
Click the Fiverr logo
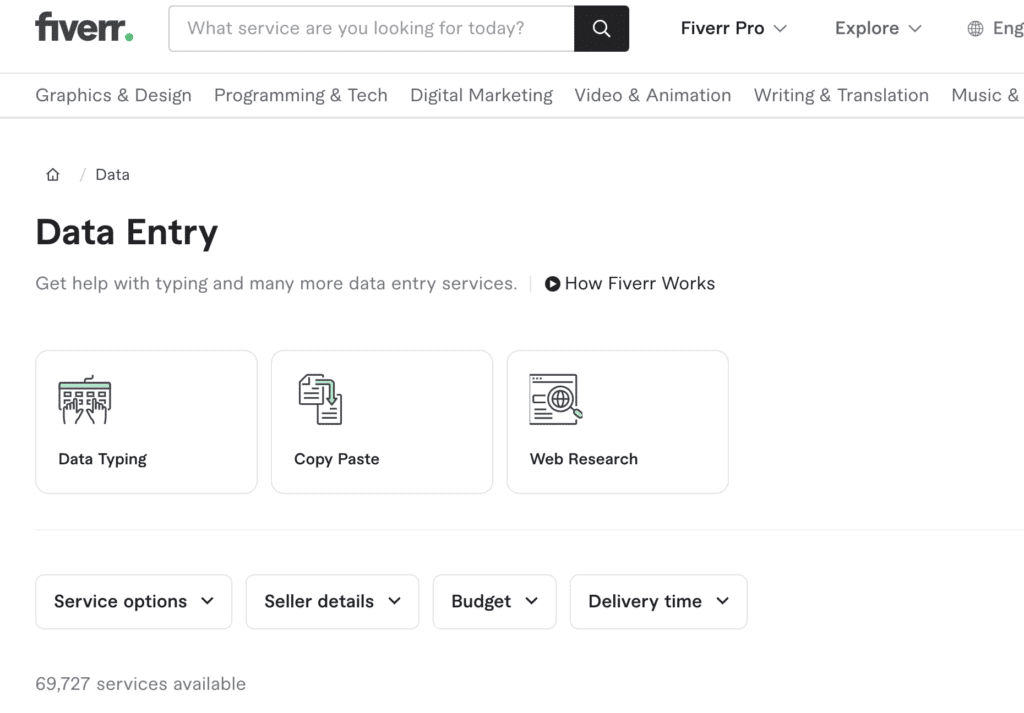(83, 27)
